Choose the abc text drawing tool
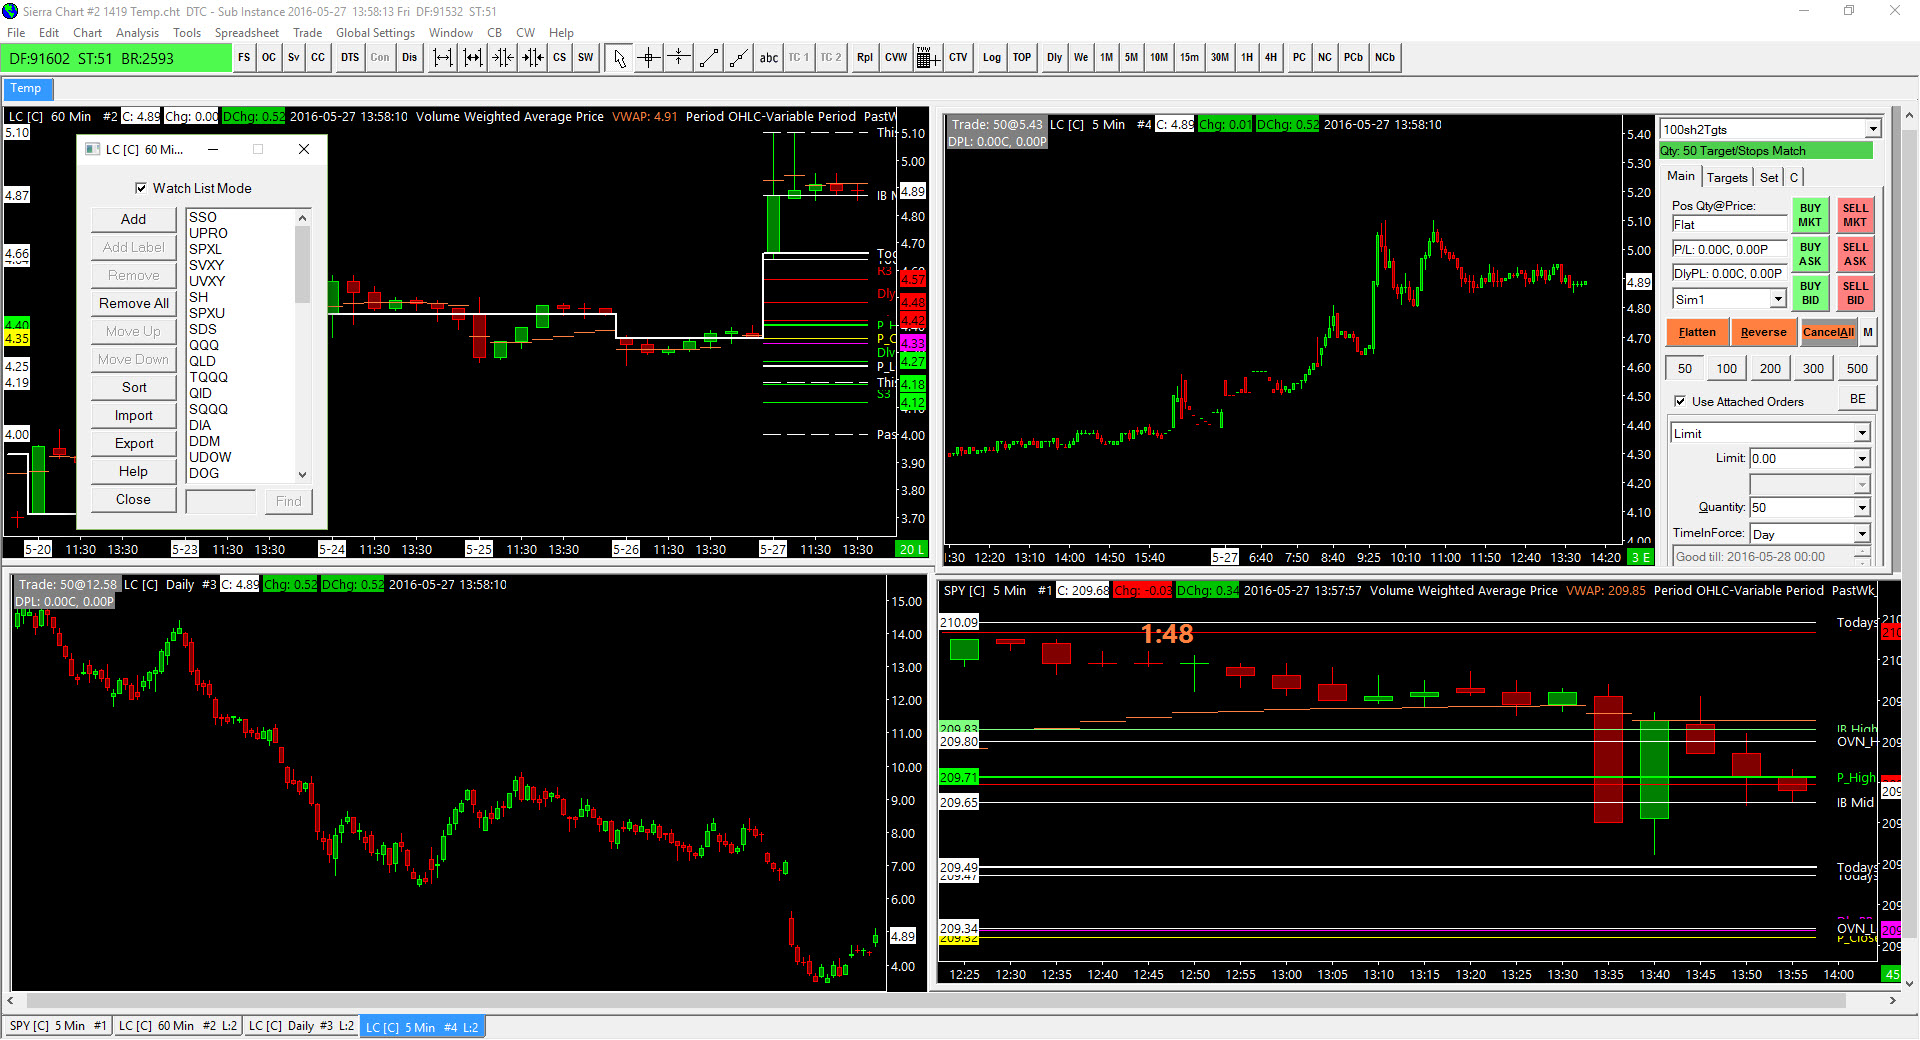The image size is (1920, 1040). click(x=768, y=58)
